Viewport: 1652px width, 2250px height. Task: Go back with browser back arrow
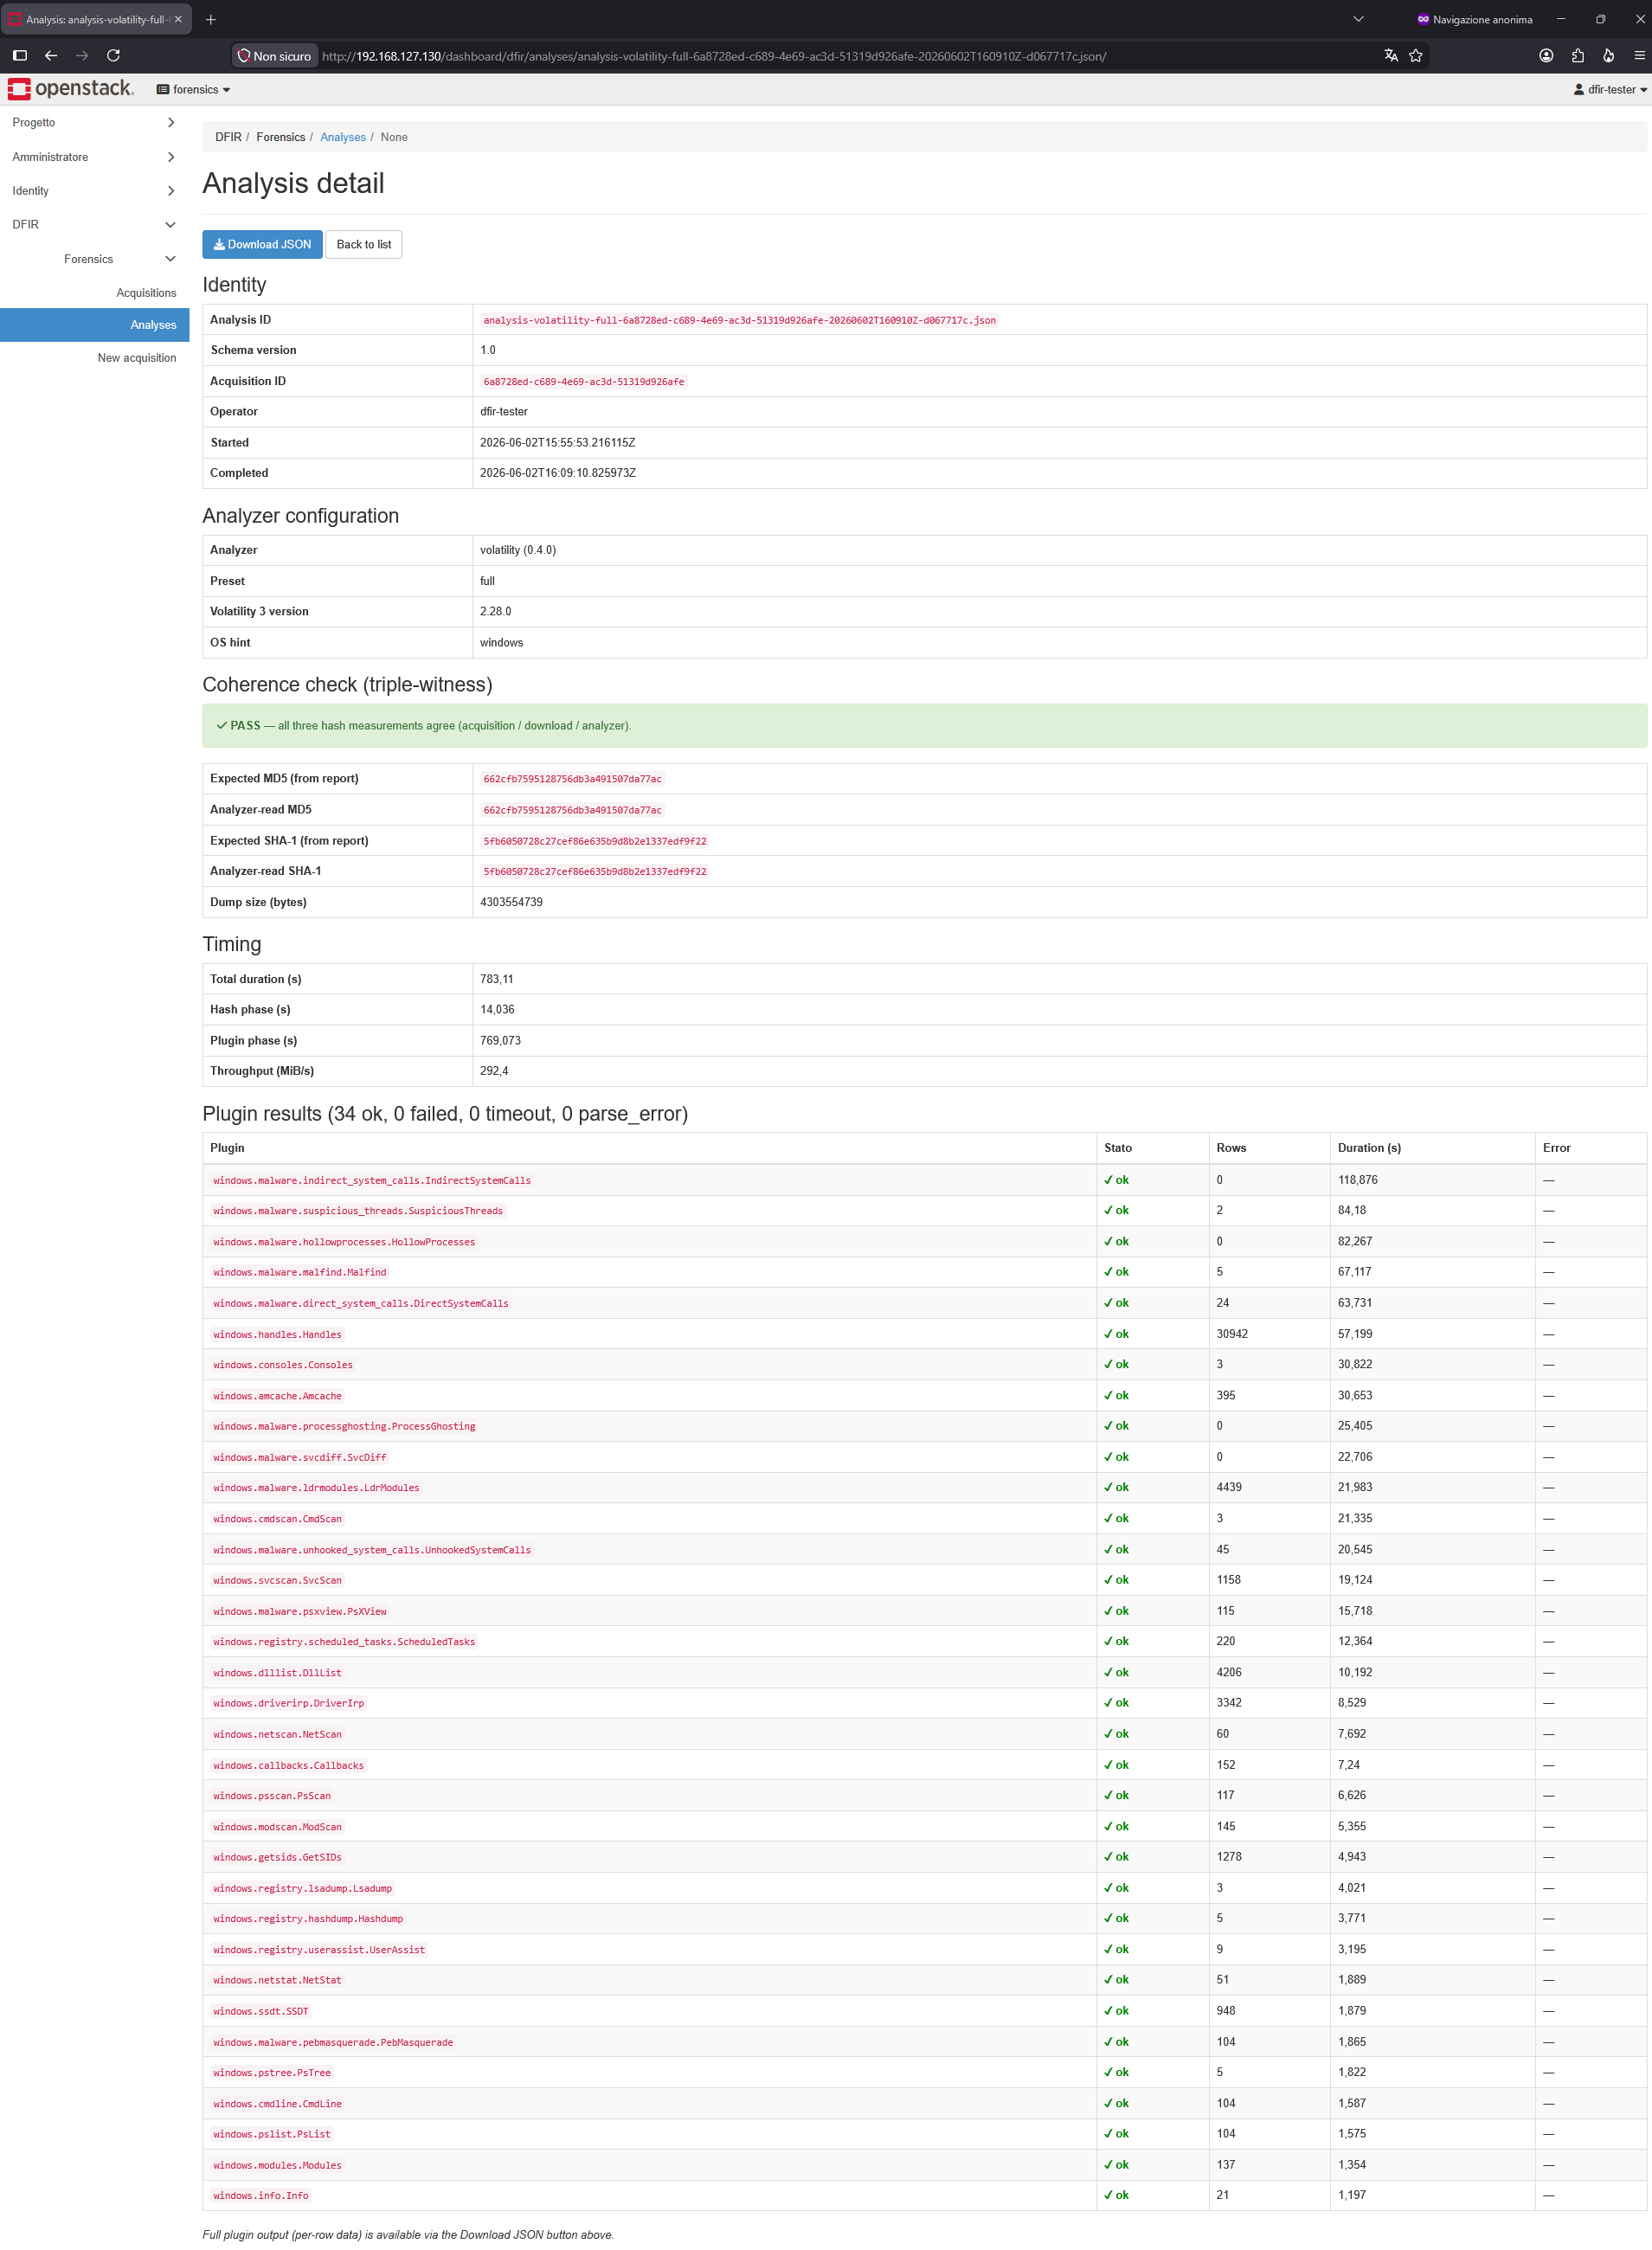tap(51, 56)
